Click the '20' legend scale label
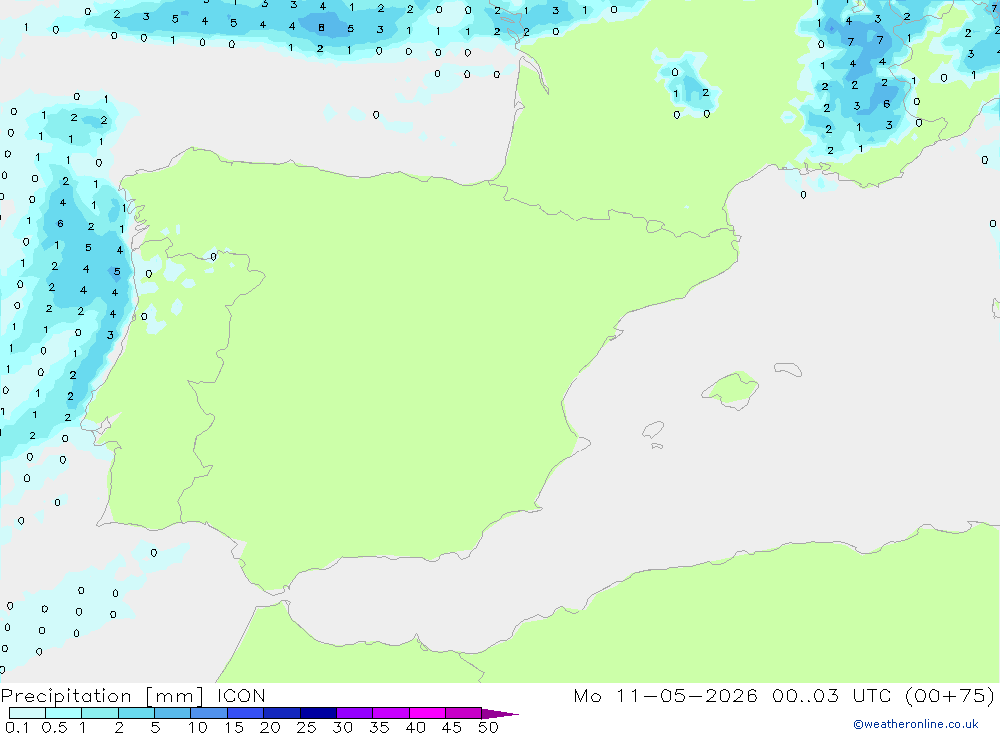The width and height of the screenshot is (1000, 733). pyautogui.click(x=270, y=727)
